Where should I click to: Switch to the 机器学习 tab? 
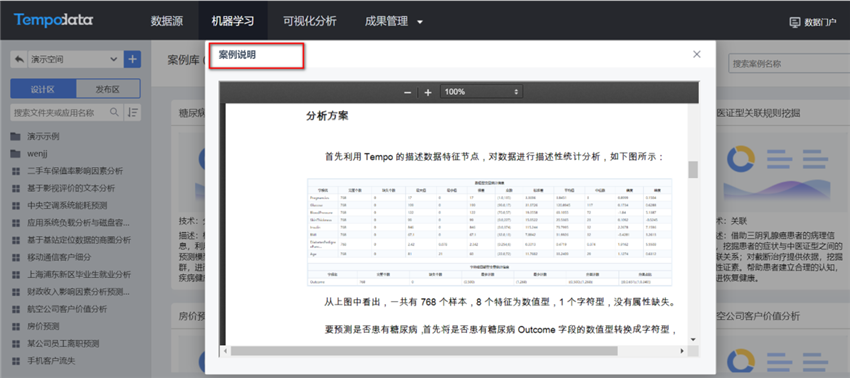click(x=233, y=21)
